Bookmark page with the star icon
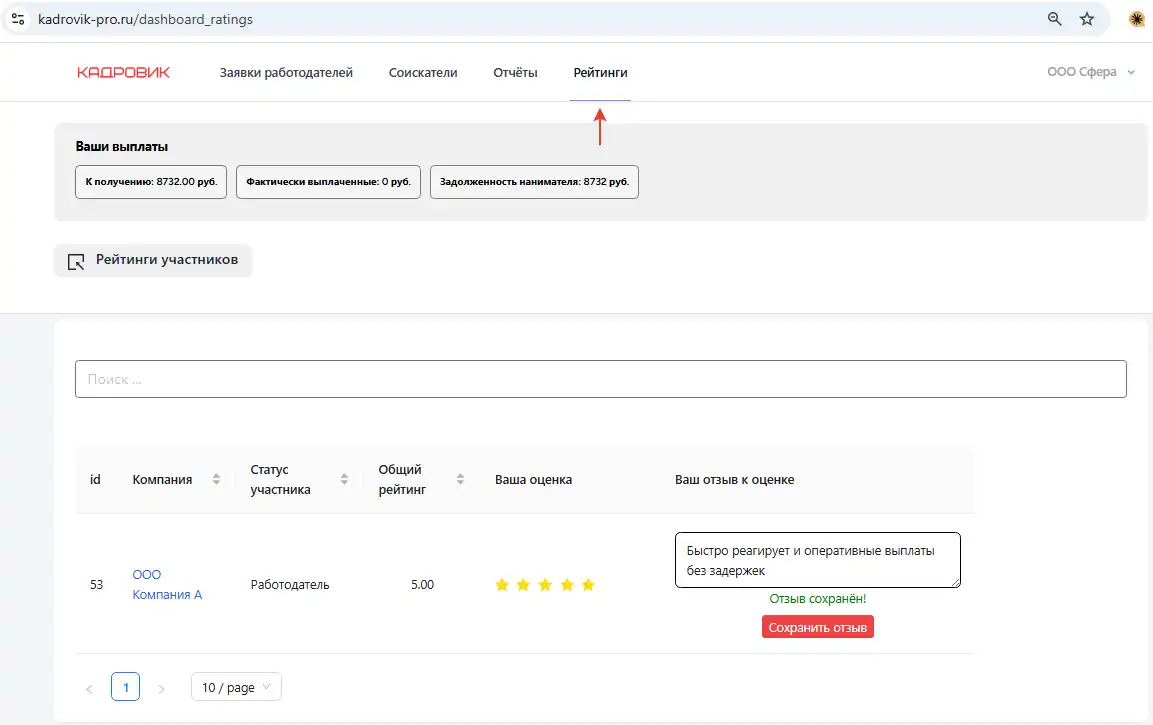Screen dimensions: 1153x725 [1087, 19]
